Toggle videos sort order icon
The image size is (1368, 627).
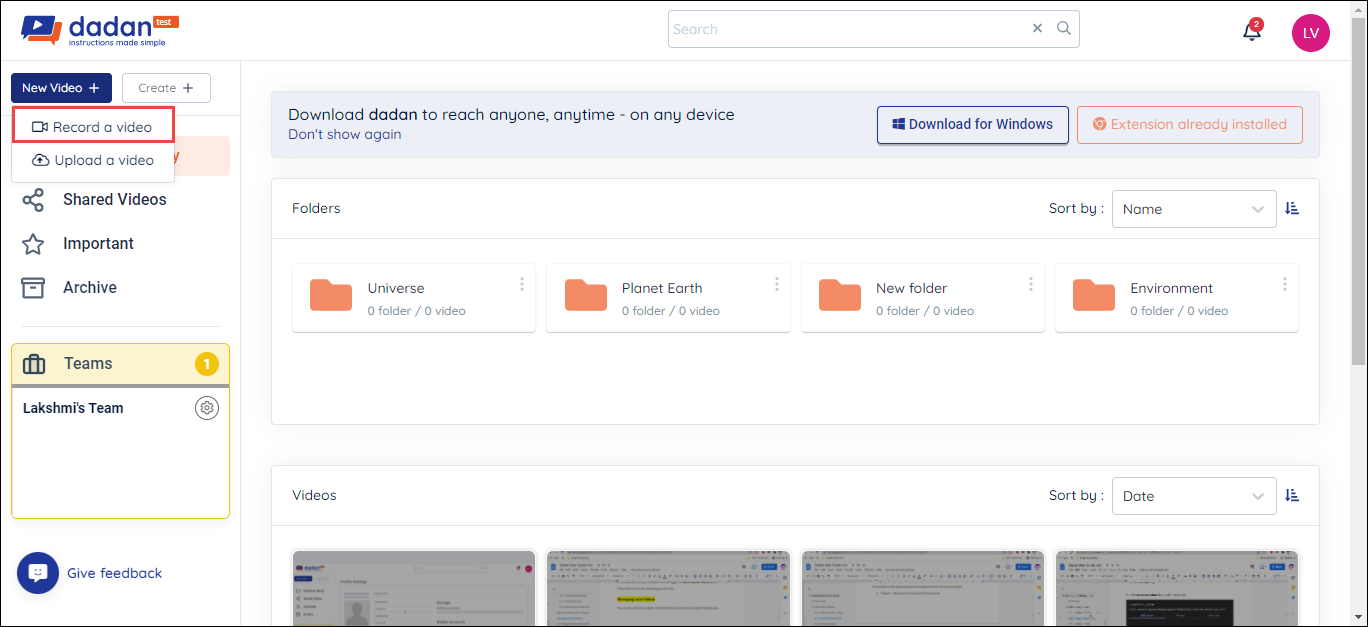coord(1292,496)
